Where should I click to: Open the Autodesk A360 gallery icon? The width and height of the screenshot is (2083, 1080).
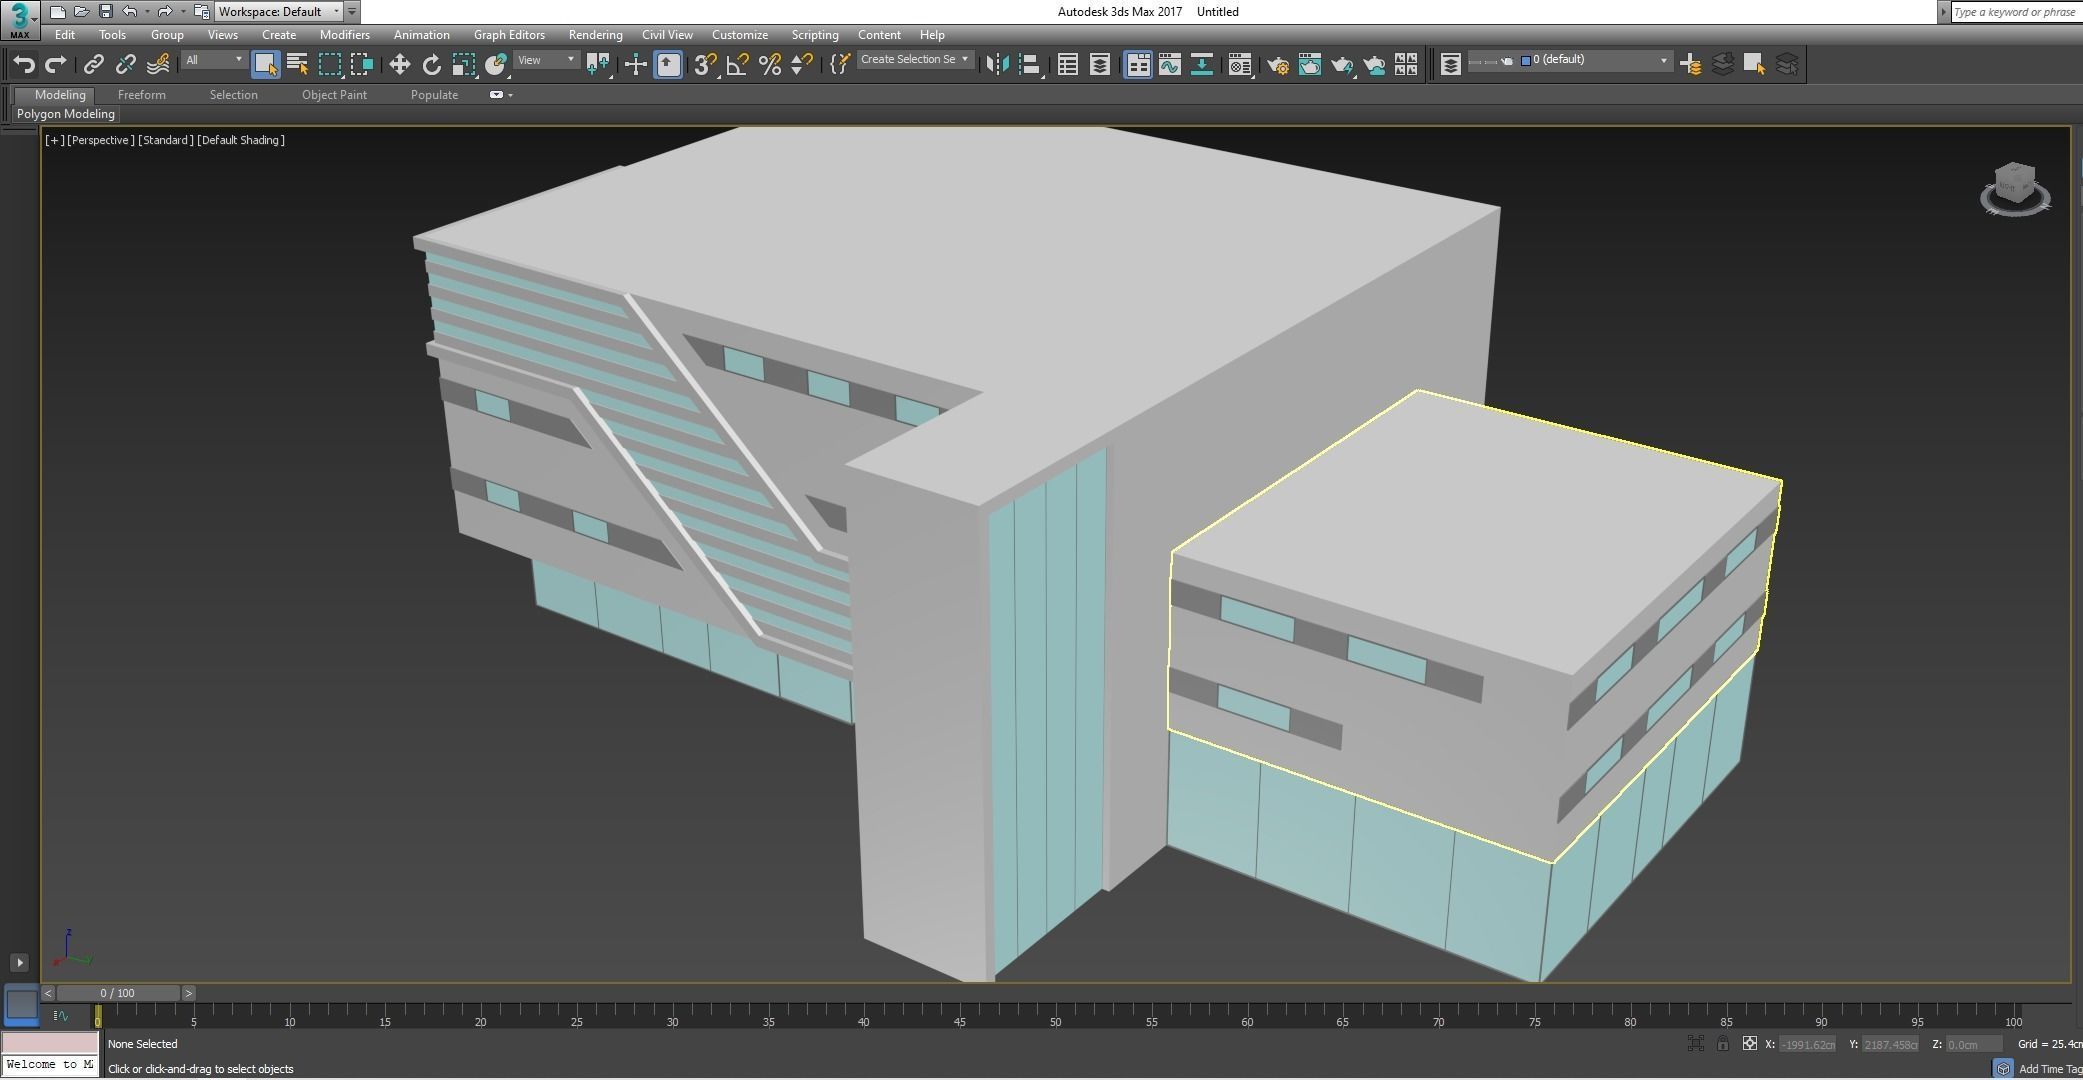(x=1406, y=64)
